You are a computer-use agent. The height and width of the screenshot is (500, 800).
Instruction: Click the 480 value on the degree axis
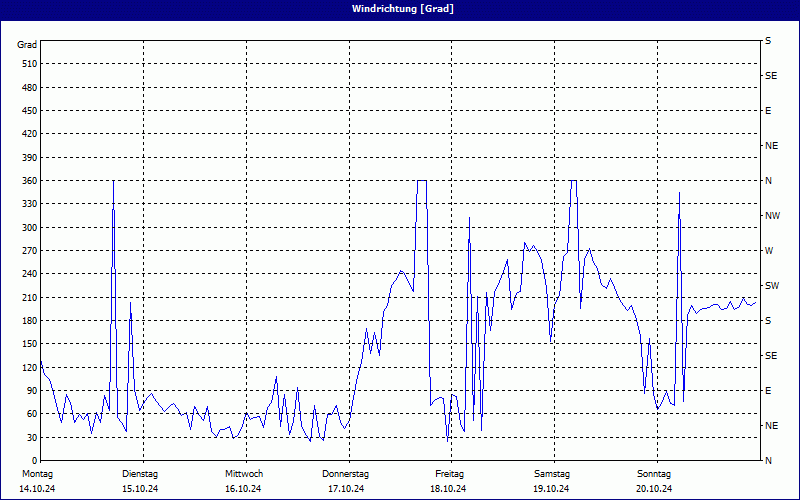tap(30, 87)
